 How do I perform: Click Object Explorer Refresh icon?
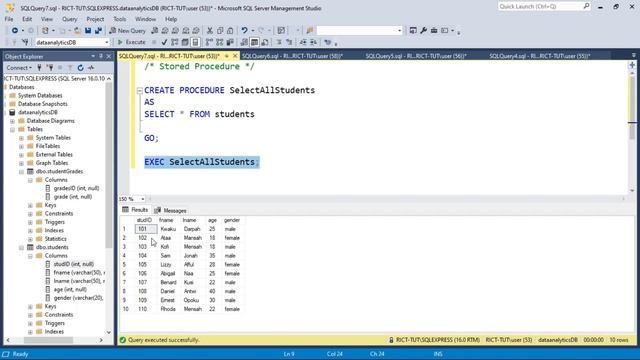coord(80,68)
